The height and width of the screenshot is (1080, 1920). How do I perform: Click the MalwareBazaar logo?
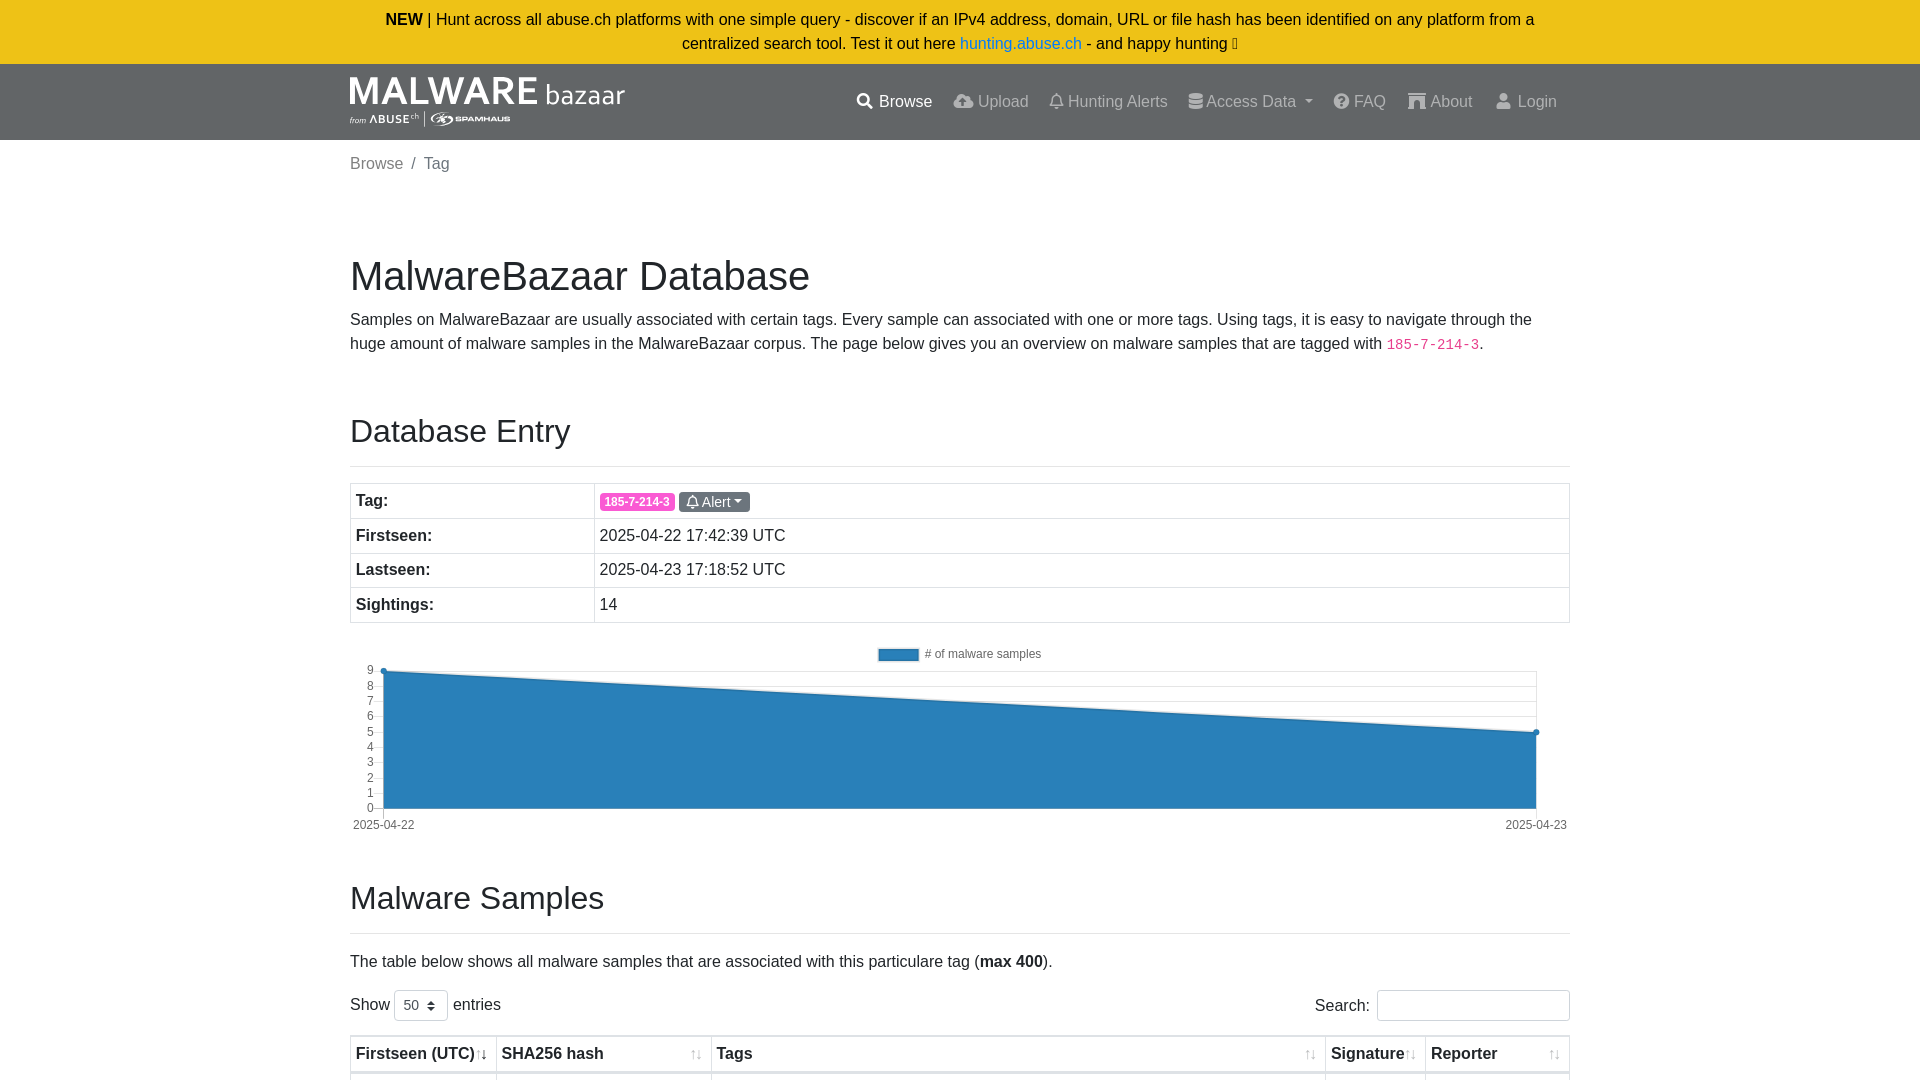pos(487,101)
